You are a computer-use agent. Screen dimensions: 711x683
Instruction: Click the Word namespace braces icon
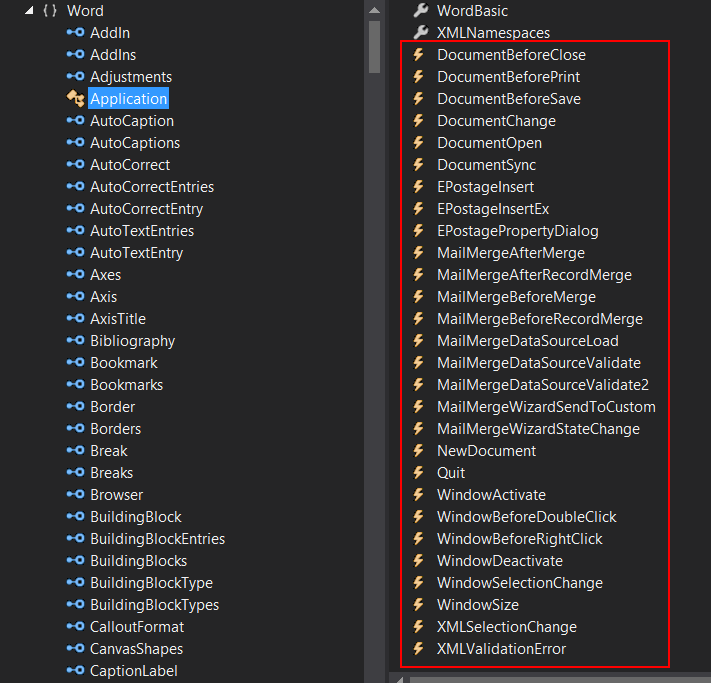tap(50, 10)
